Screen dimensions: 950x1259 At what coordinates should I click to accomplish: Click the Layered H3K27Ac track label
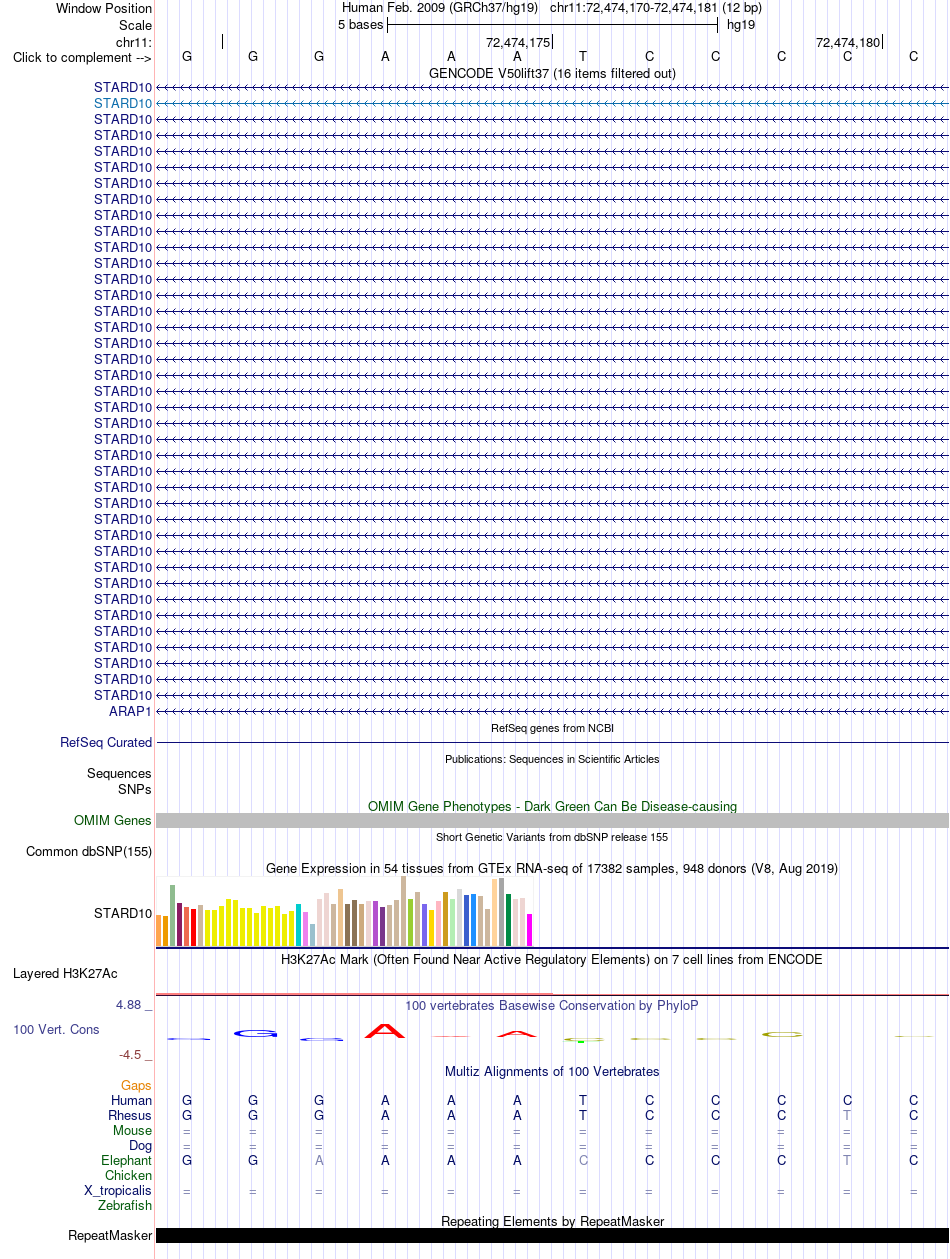[x=65, y=973]
